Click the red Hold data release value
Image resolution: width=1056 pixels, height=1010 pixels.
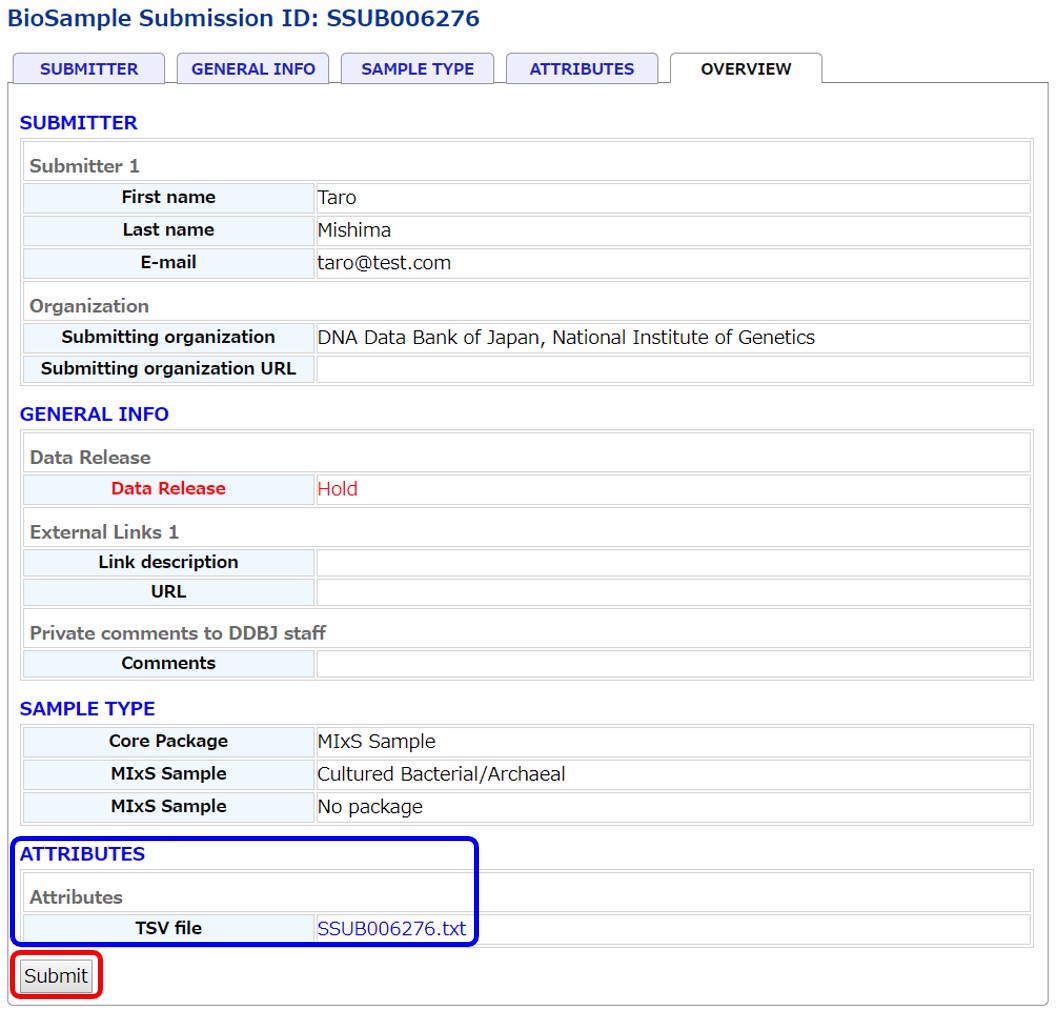(x=337, y=489)
